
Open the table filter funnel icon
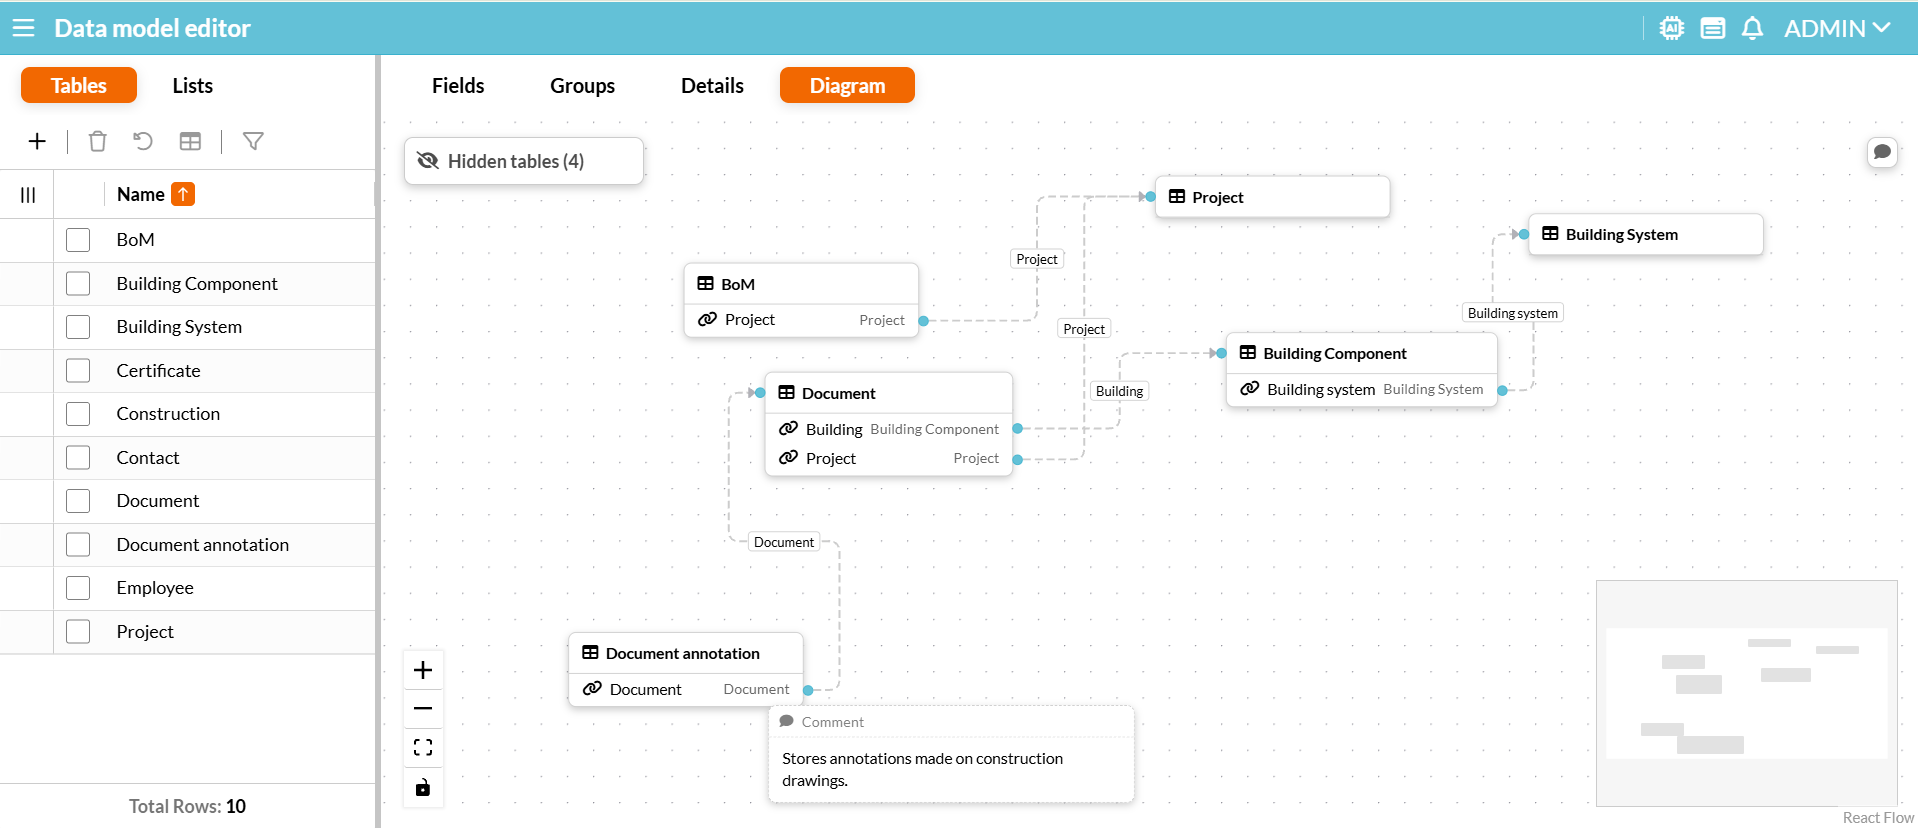point(253,141)
